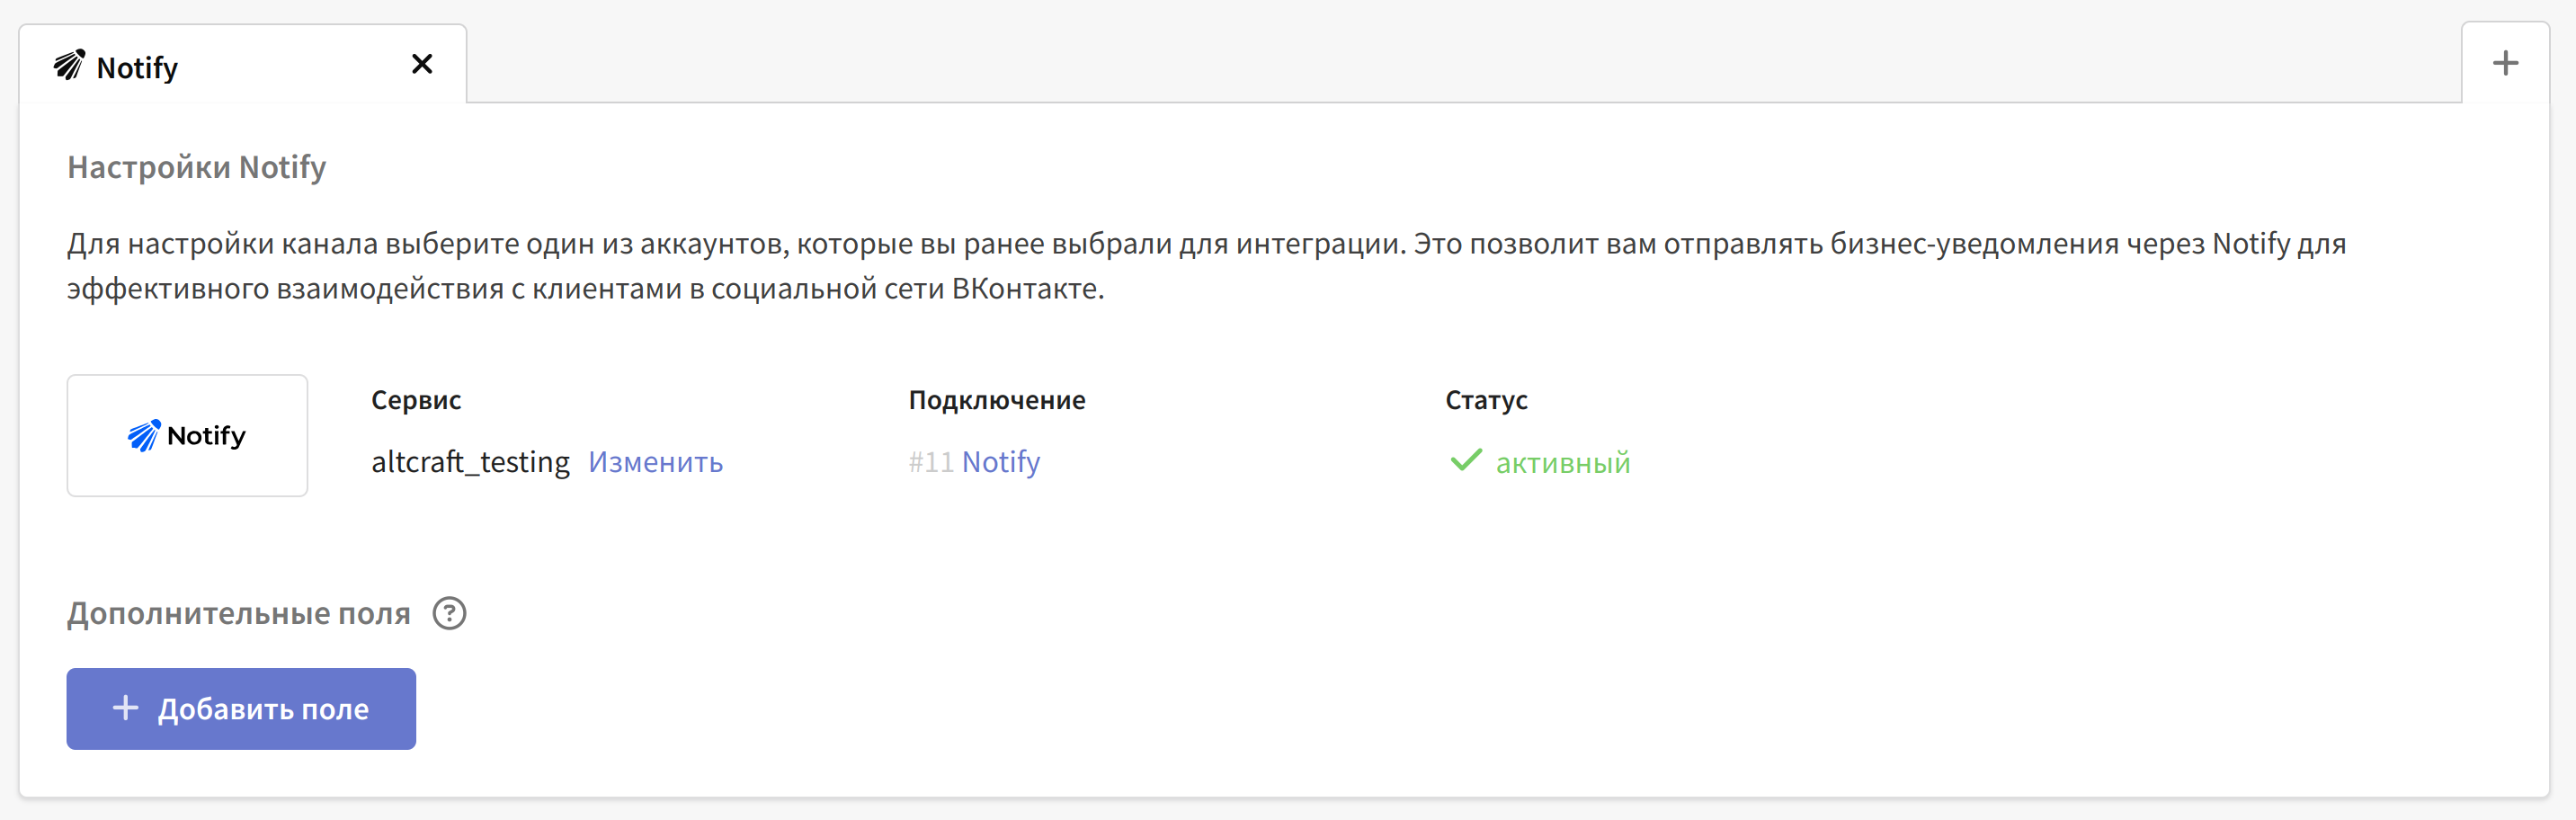This screenshot has width=2576, height=820.
Task: Open the additional fields help tooltip
Action: click(x=449, y=613)
